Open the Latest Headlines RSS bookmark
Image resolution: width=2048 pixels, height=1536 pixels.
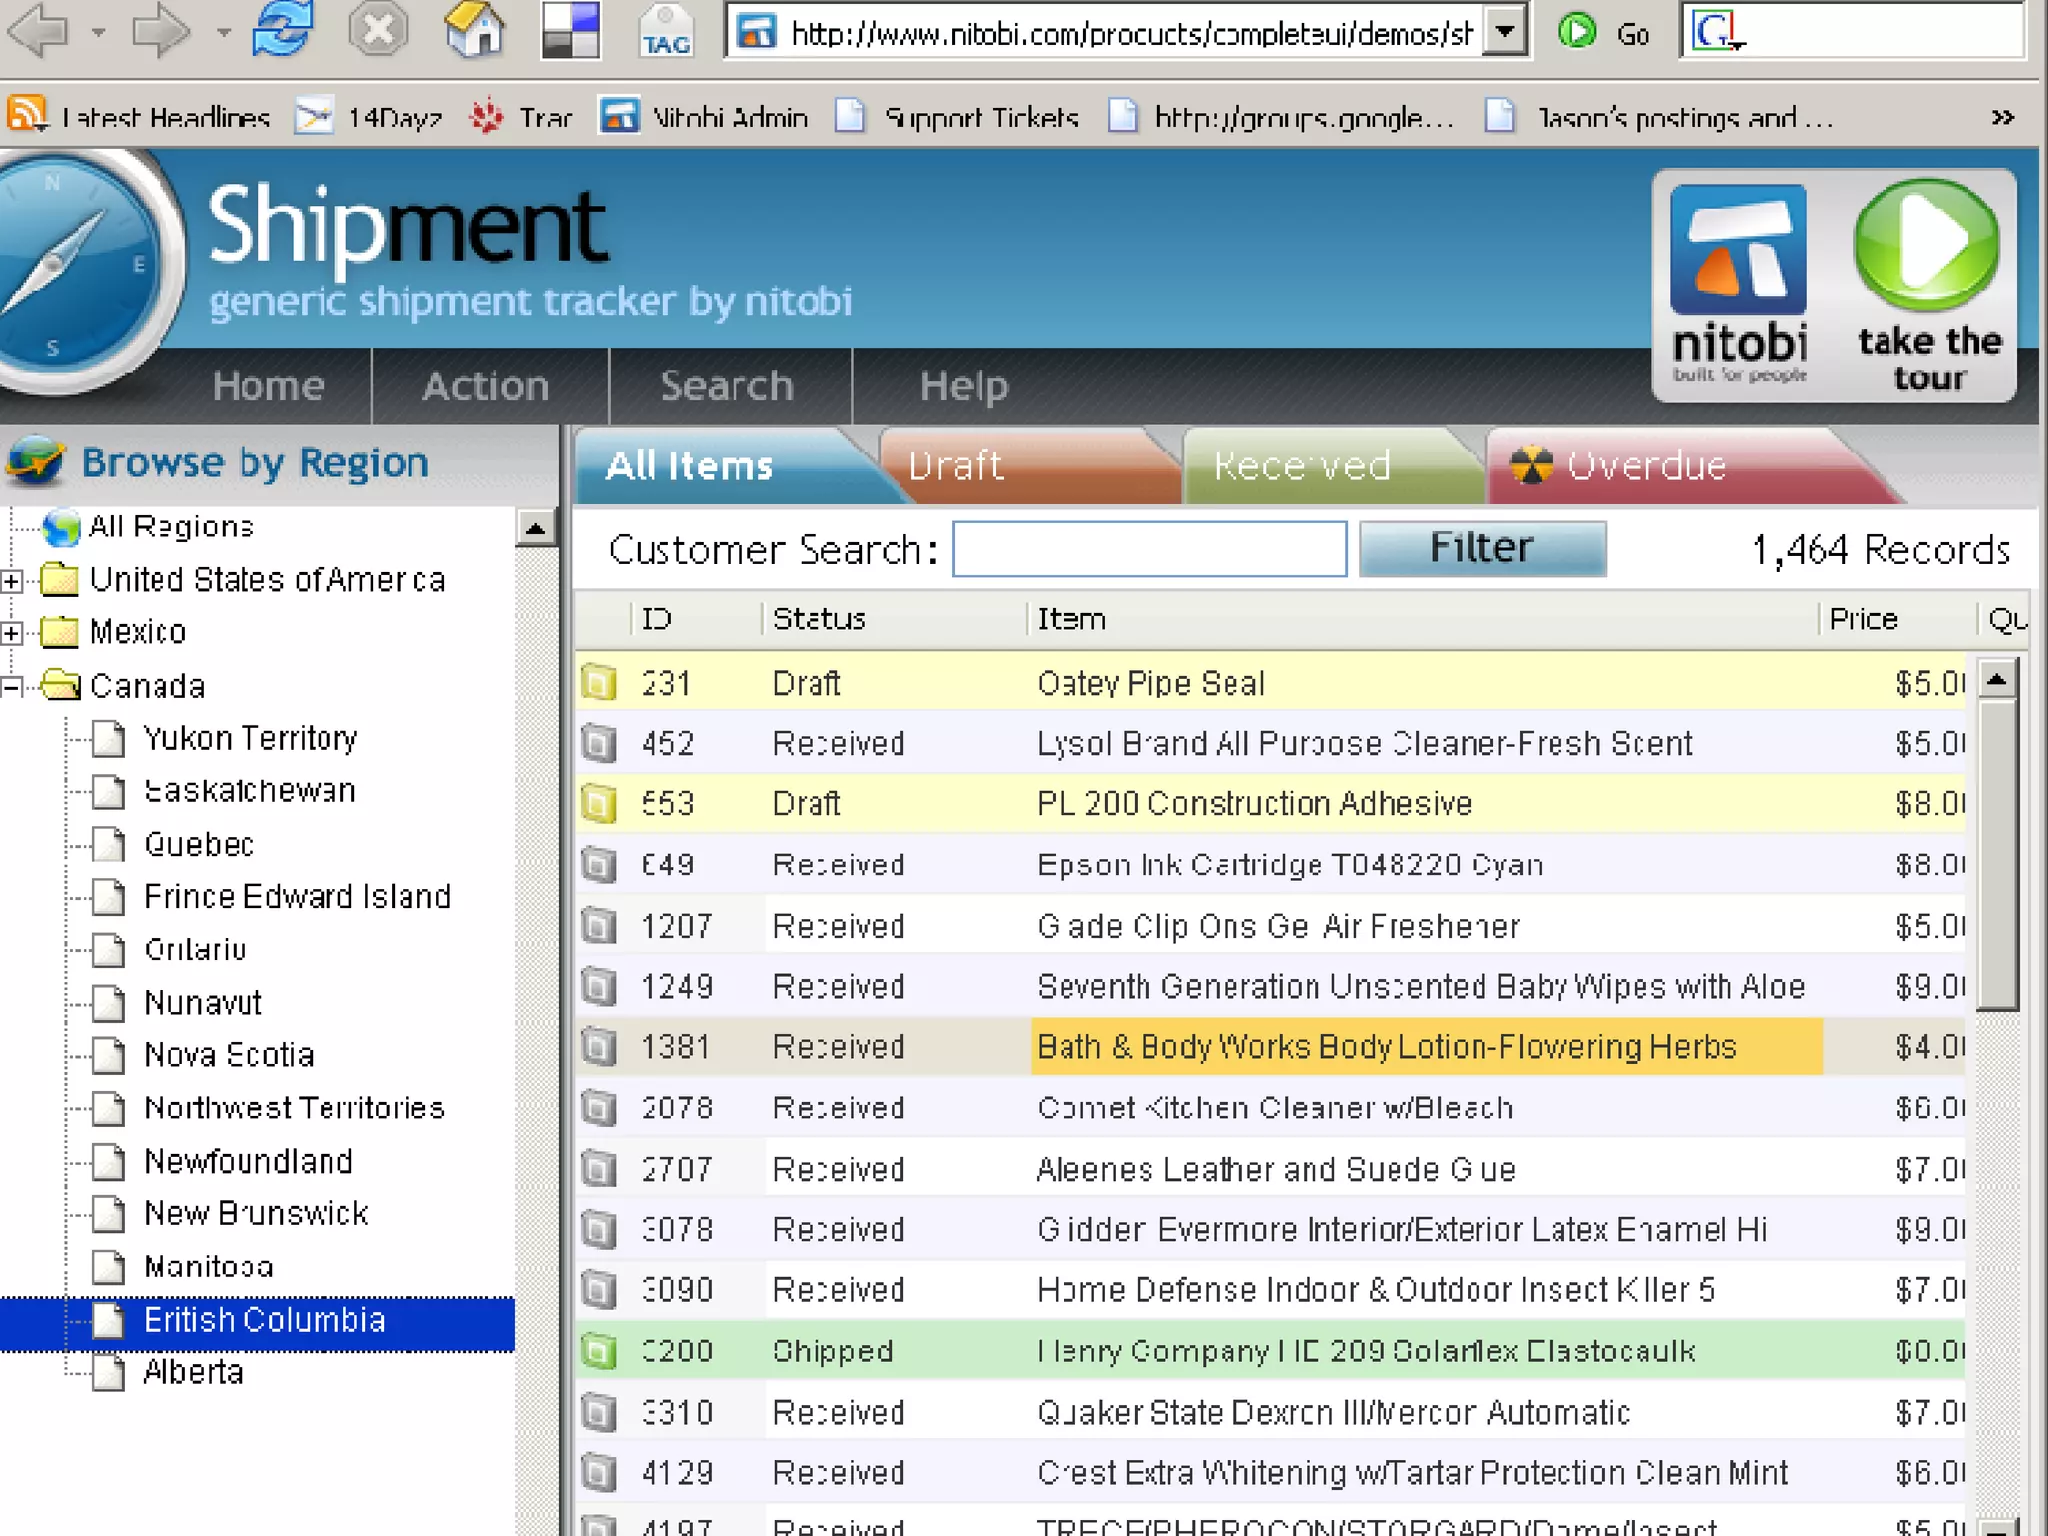tap(138, 117)
